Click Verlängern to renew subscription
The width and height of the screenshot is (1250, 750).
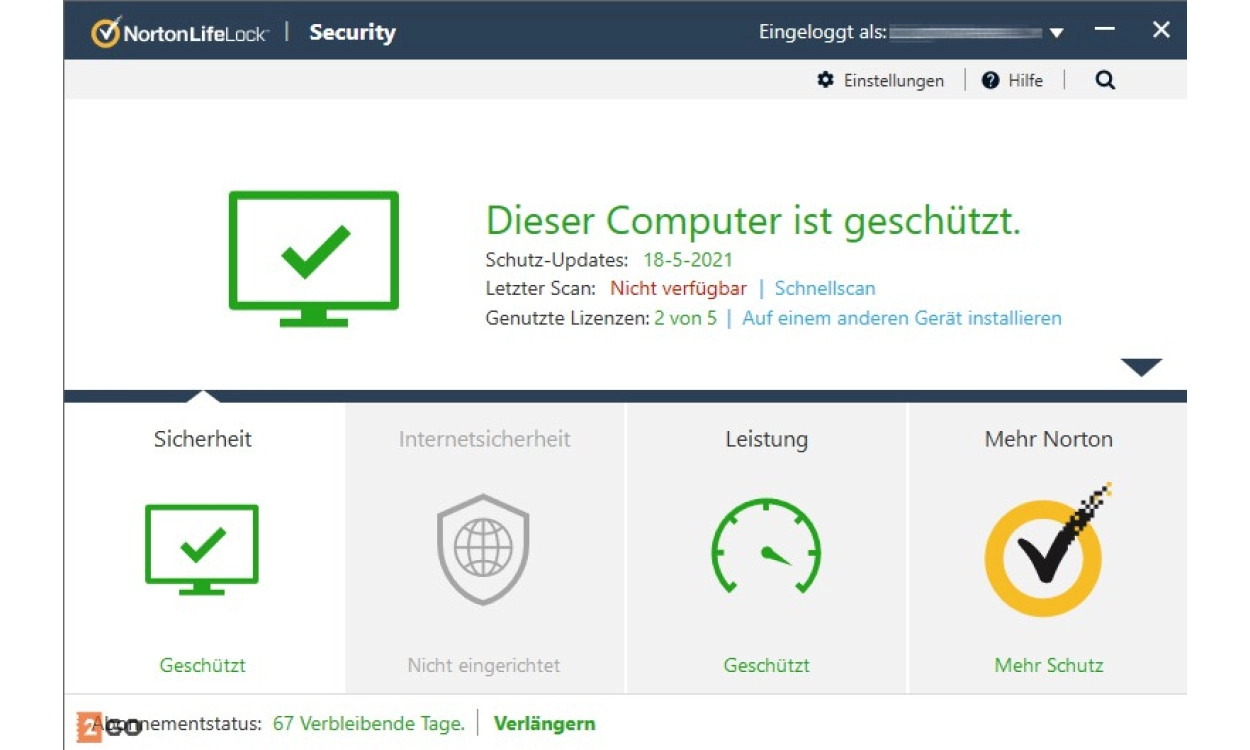[x=544, y=723]
